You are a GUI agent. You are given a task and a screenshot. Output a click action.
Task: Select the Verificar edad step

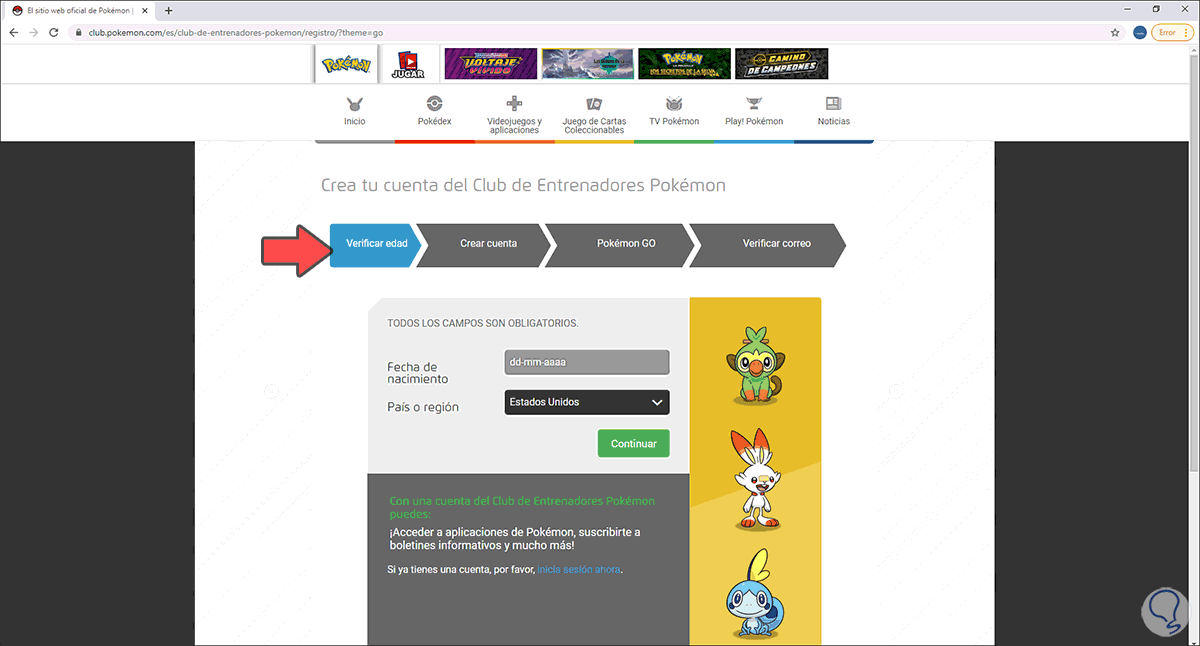[x=376, y=244]
